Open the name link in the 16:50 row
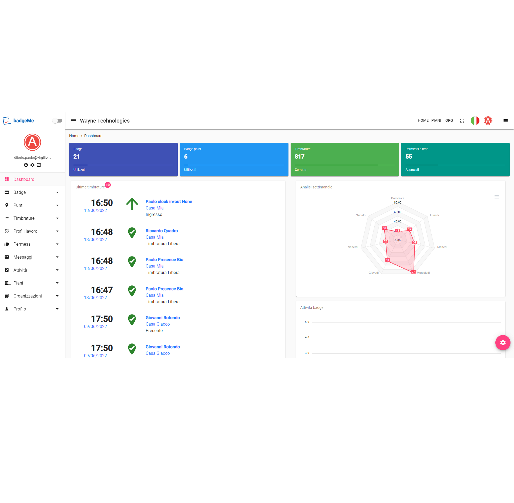This screenshot has height=503, width=514. (x=169, y=201)
